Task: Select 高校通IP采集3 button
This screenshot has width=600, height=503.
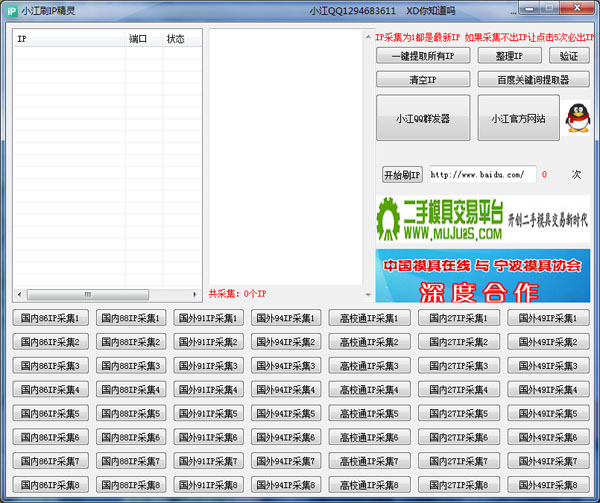Action: pos(370,366)
